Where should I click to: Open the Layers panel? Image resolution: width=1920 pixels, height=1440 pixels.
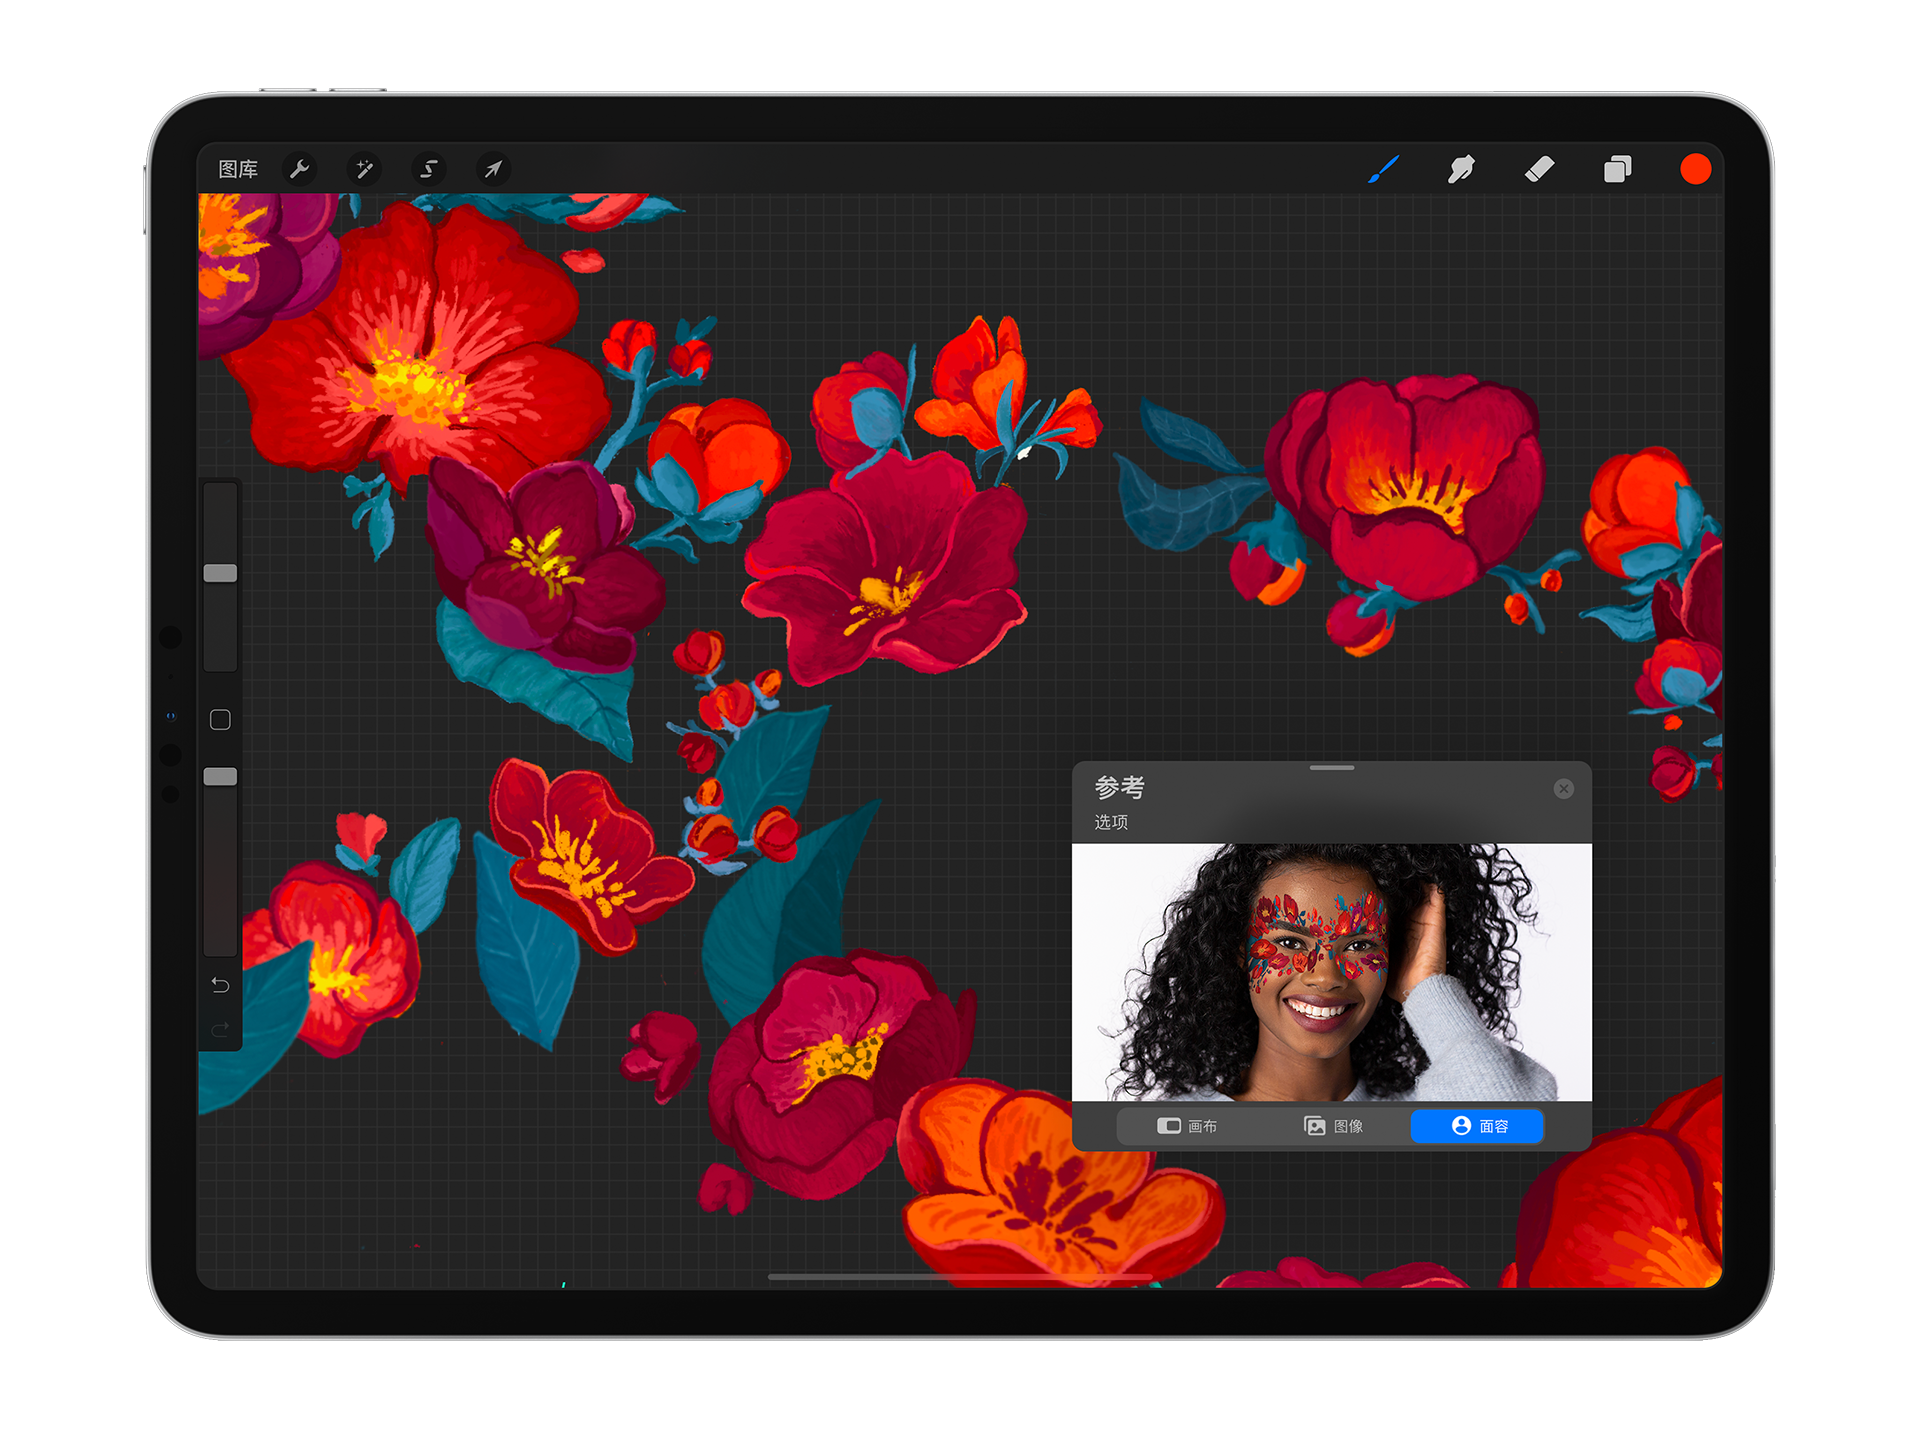click(1617, 169)
